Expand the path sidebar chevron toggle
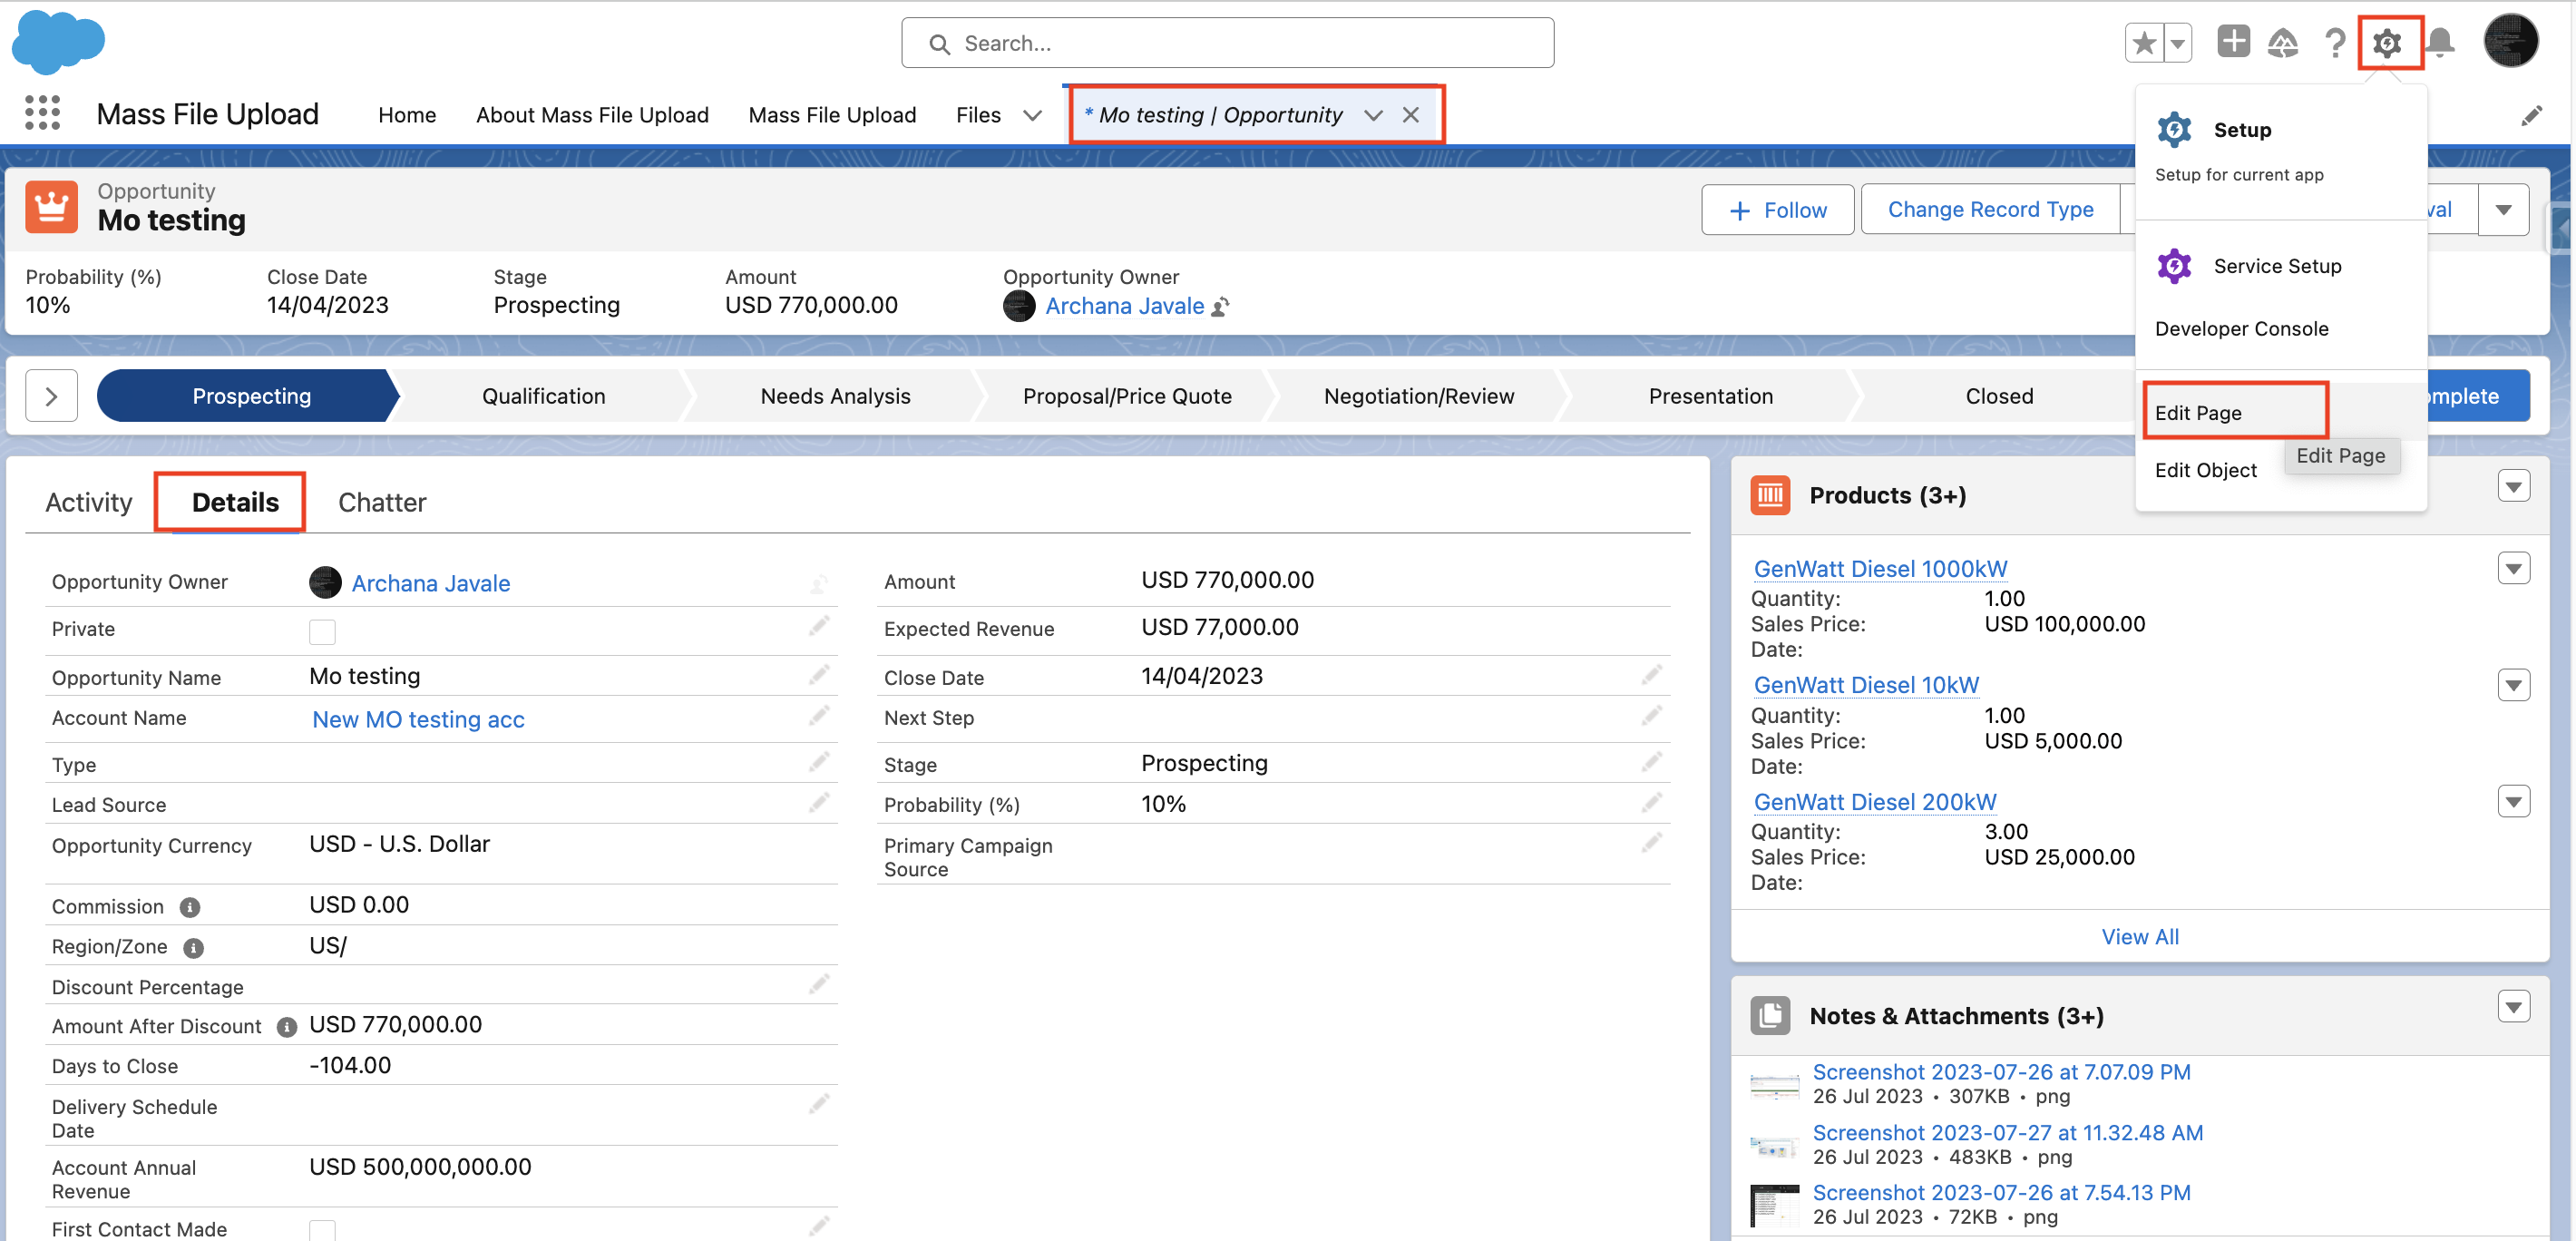This screenshot has width=2576, height=1241. [52, 396]
